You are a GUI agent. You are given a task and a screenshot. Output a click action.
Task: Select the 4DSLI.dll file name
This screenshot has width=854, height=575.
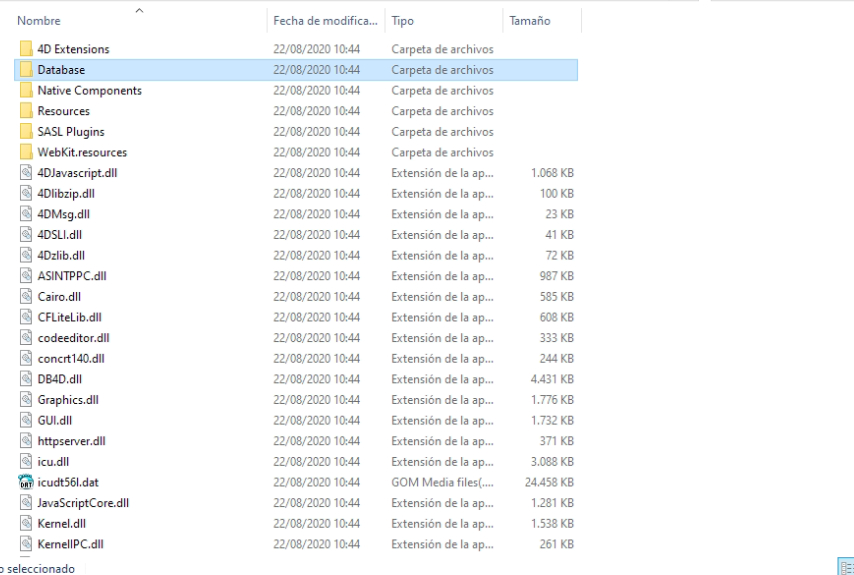pyautogui.click(x=60, y=235)
